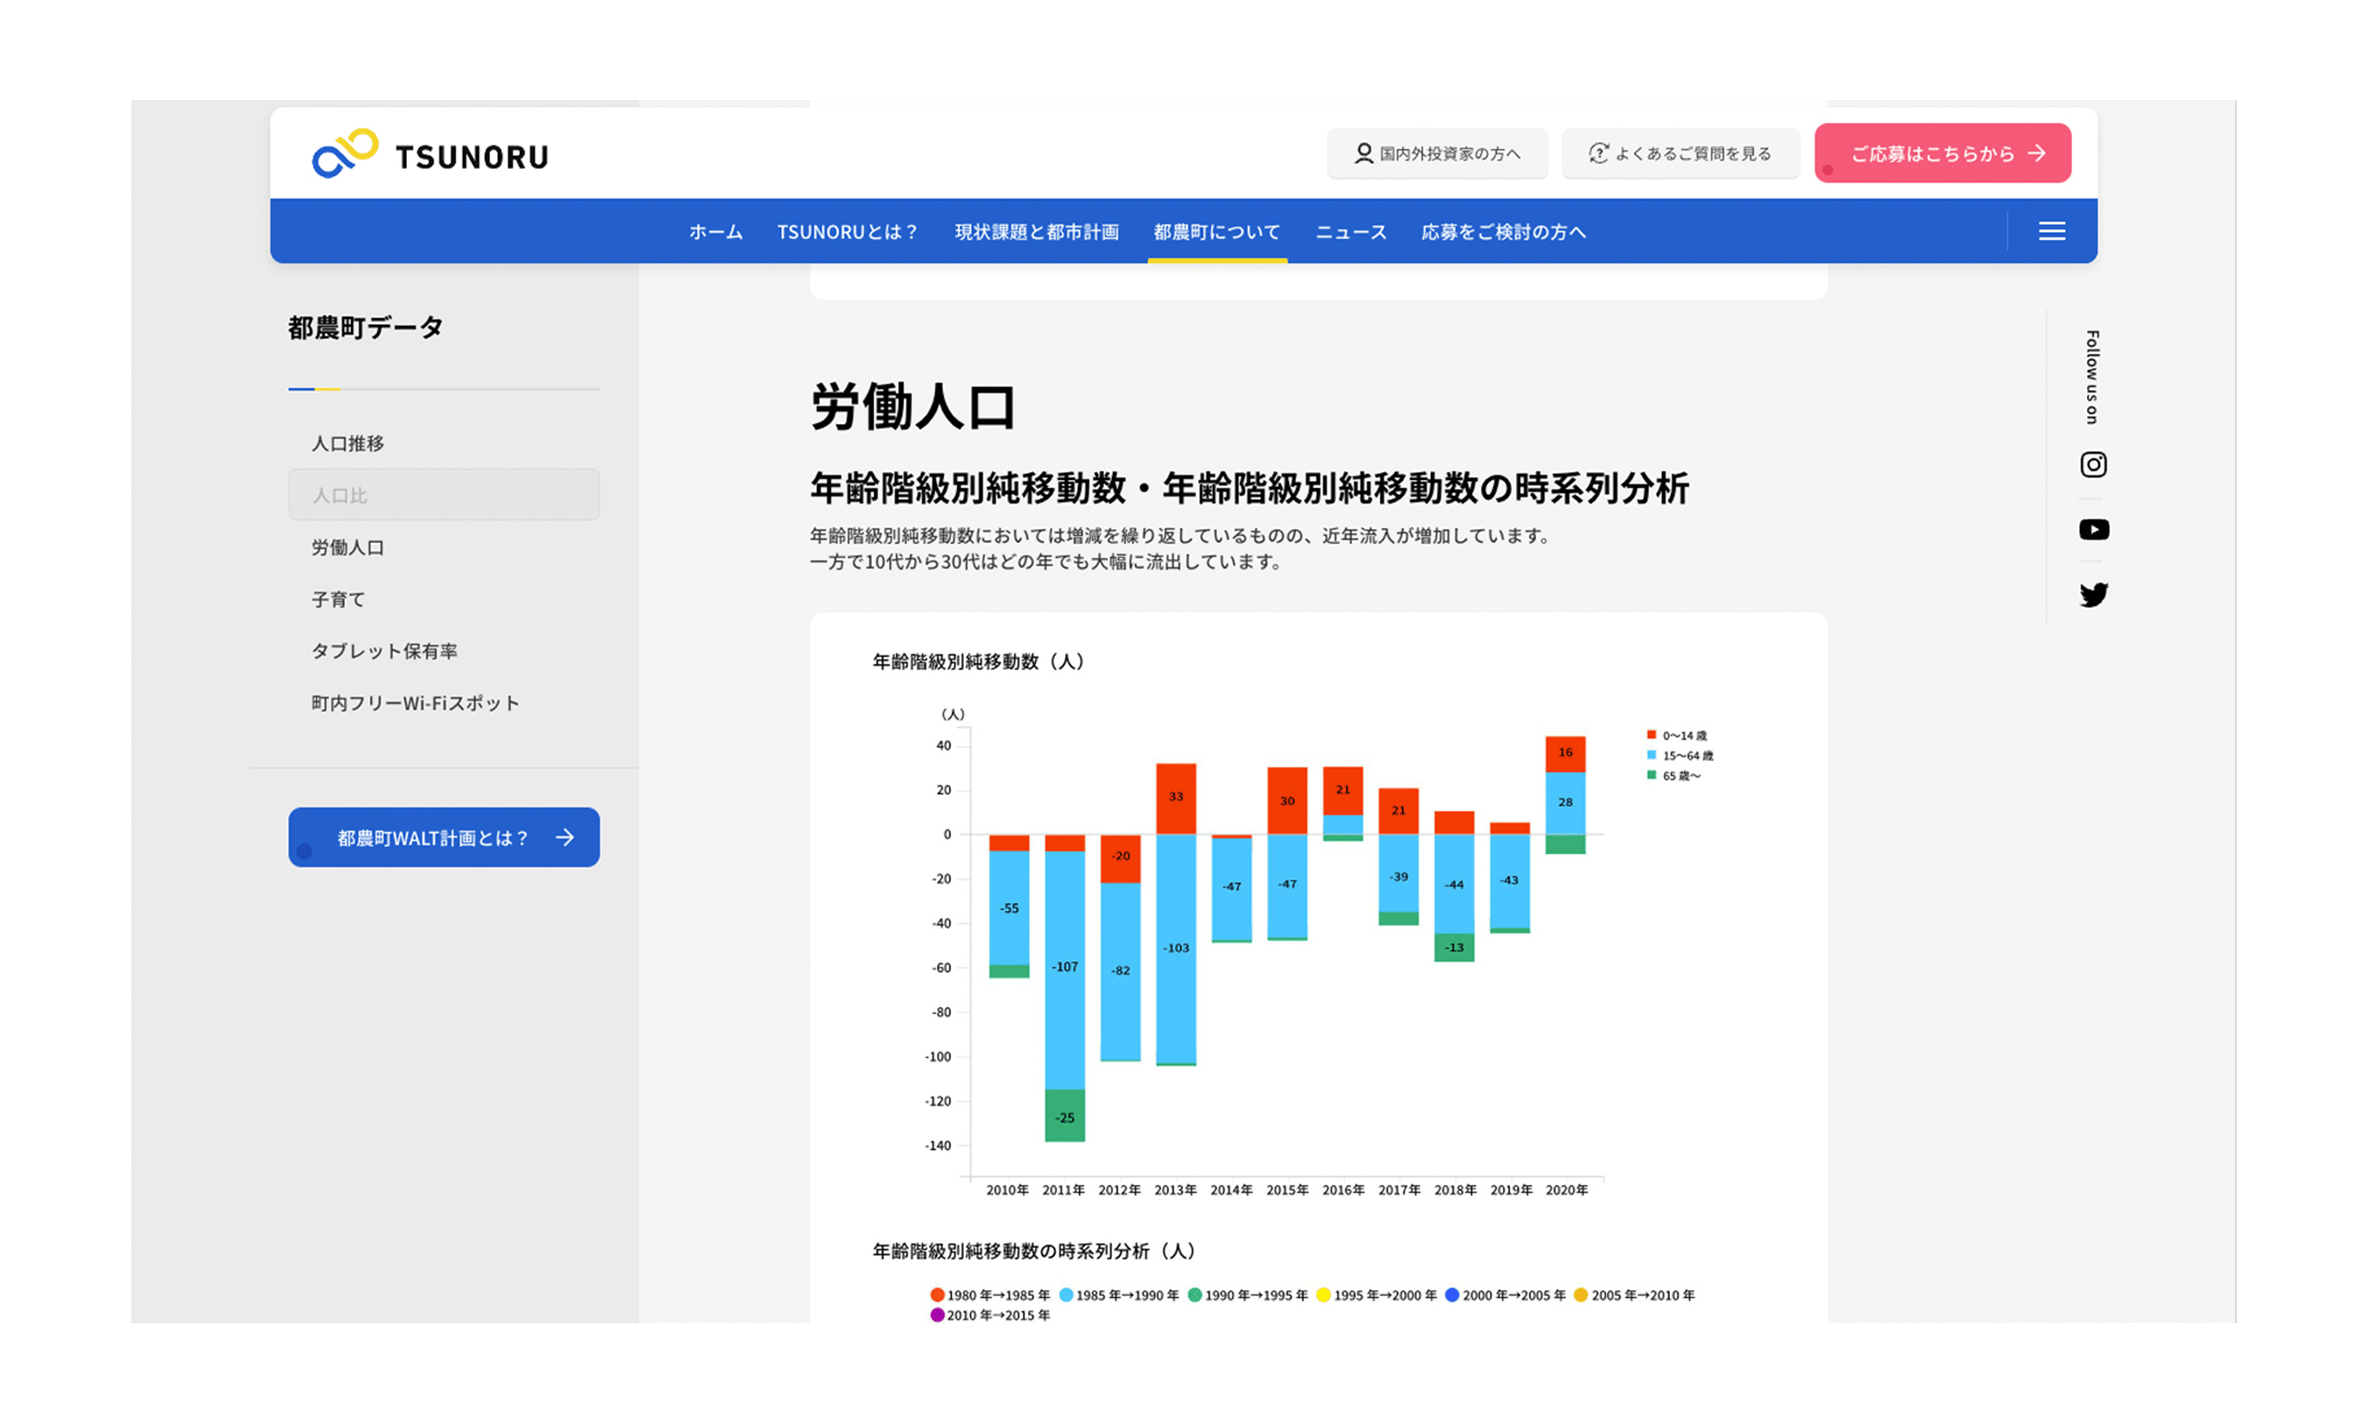Click the TSUNORU infinity logo
The height and width of the screenshot is (1425, 2368).
click(x=345, y=154)
